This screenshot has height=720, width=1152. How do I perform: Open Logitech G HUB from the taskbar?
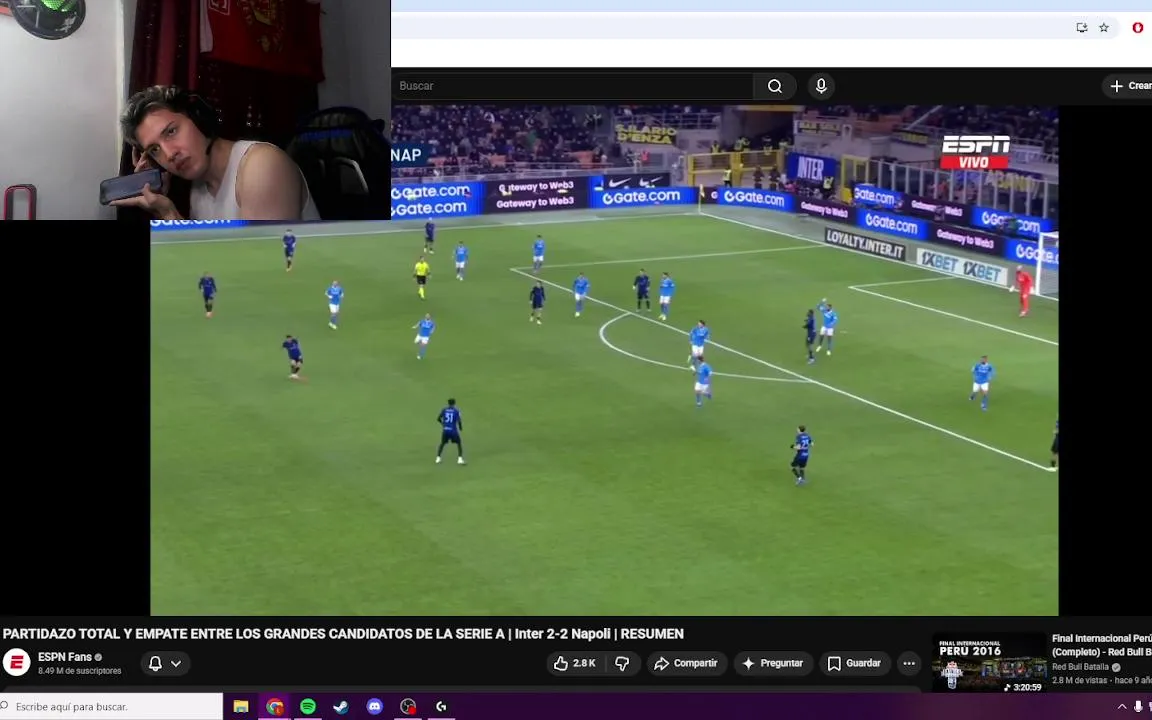(x=442, y=707)
